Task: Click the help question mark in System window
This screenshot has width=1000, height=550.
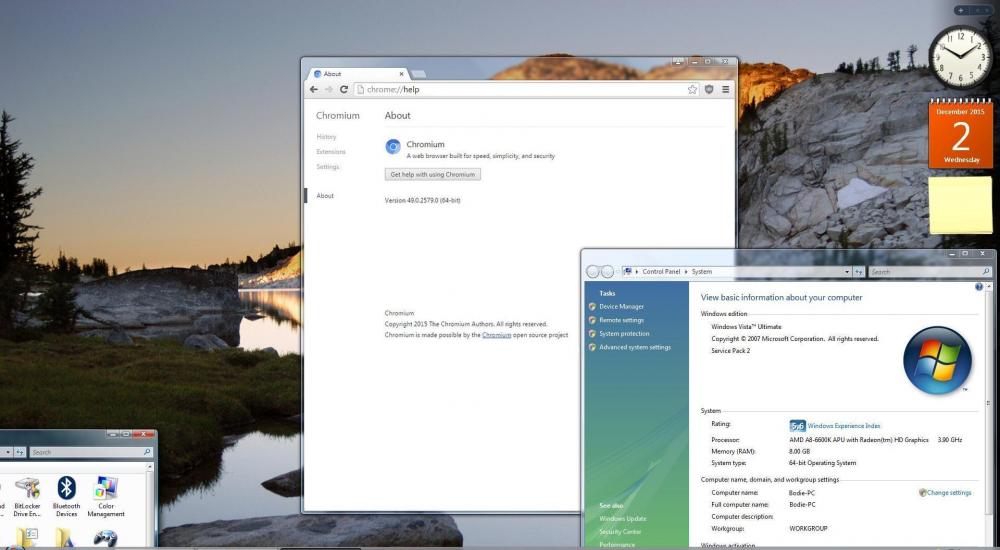Action: click(978, 287)
